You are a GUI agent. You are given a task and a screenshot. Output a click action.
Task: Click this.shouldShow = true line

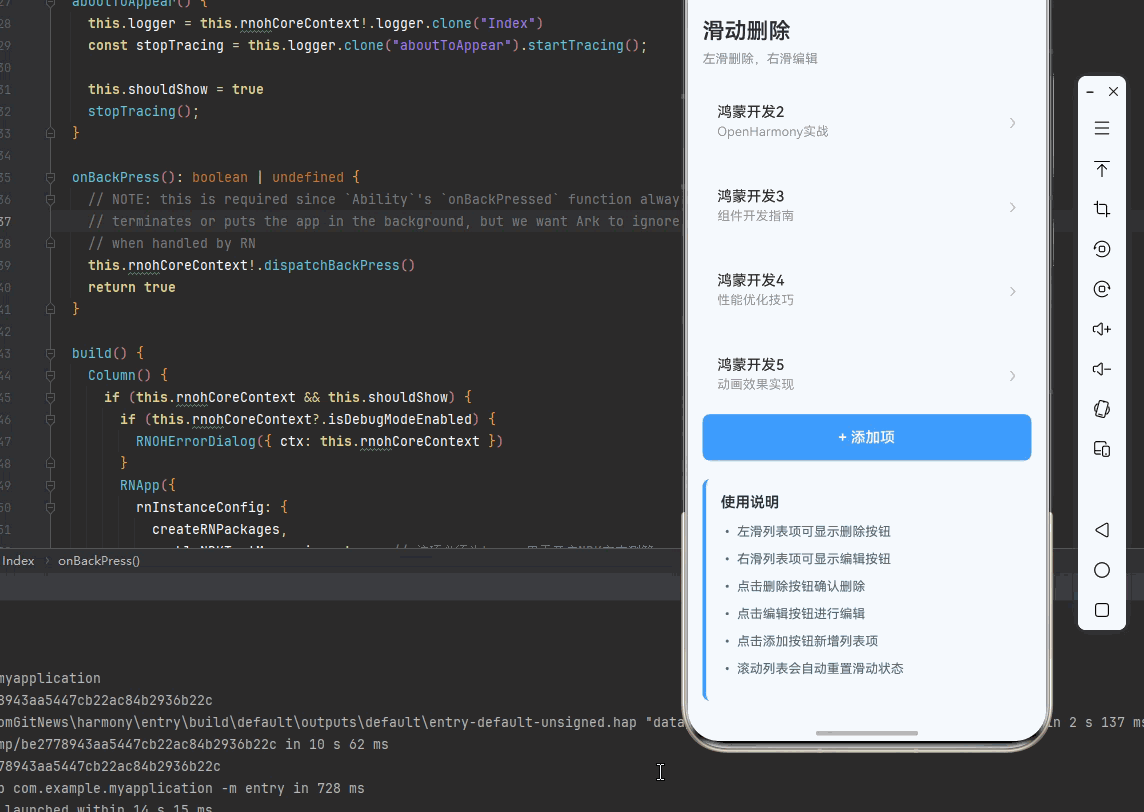175,89
